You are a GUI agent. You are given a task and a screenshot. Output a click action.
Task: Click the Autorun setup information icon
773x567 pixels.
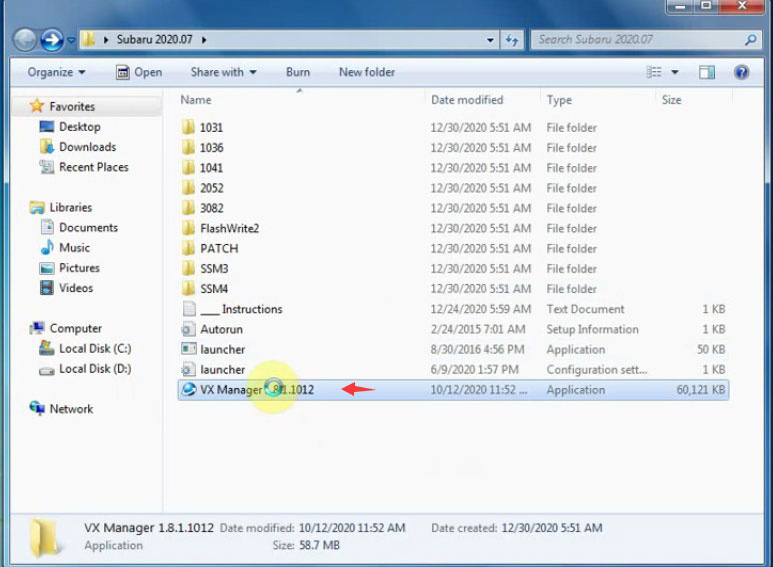point(188,329)
